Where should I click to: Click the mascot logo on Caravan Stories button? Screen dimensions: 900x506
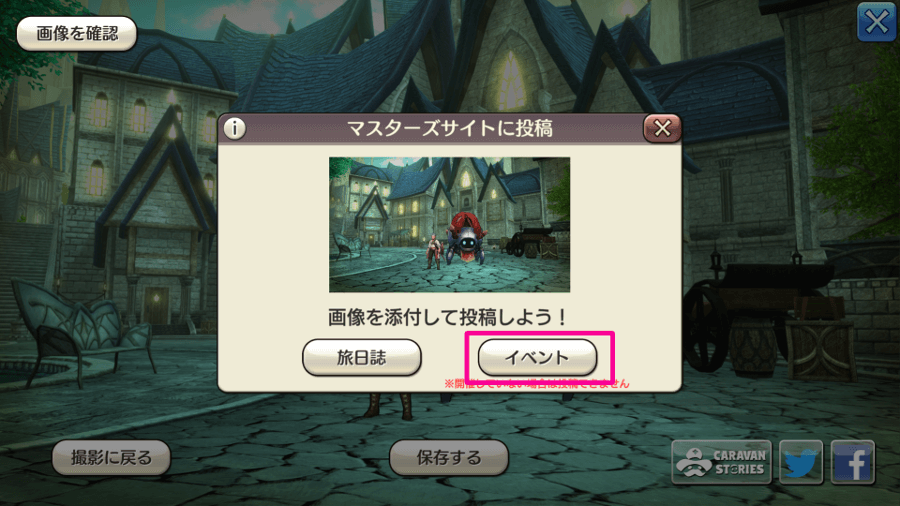click(694, 462)
